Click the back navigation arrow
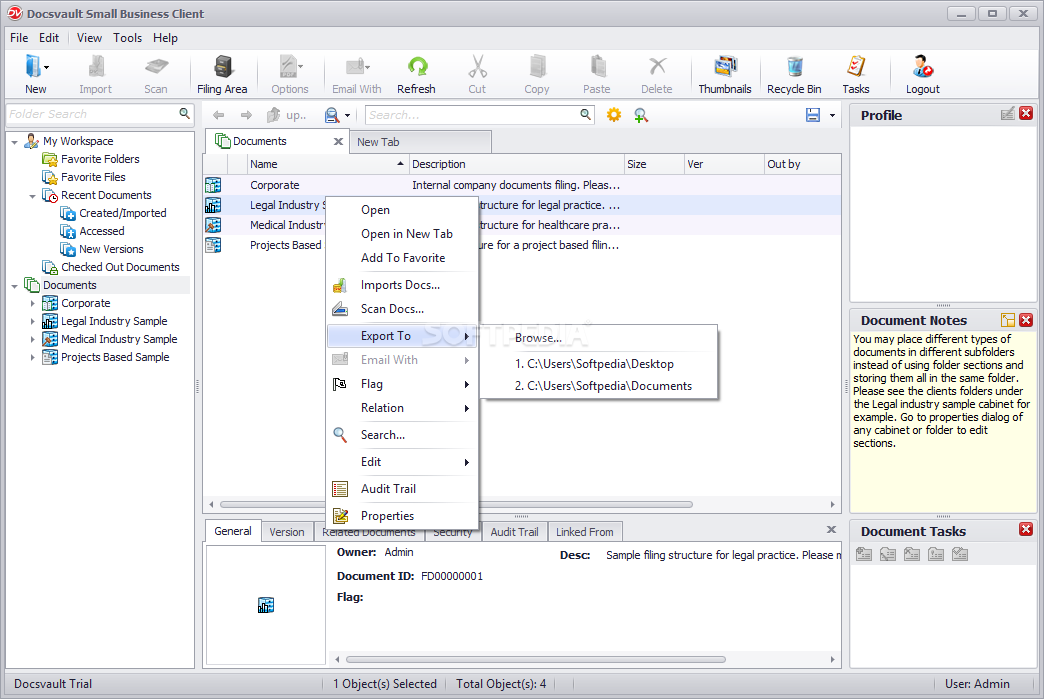This screenshot has width=1044, height=699. tap(218, 115)
